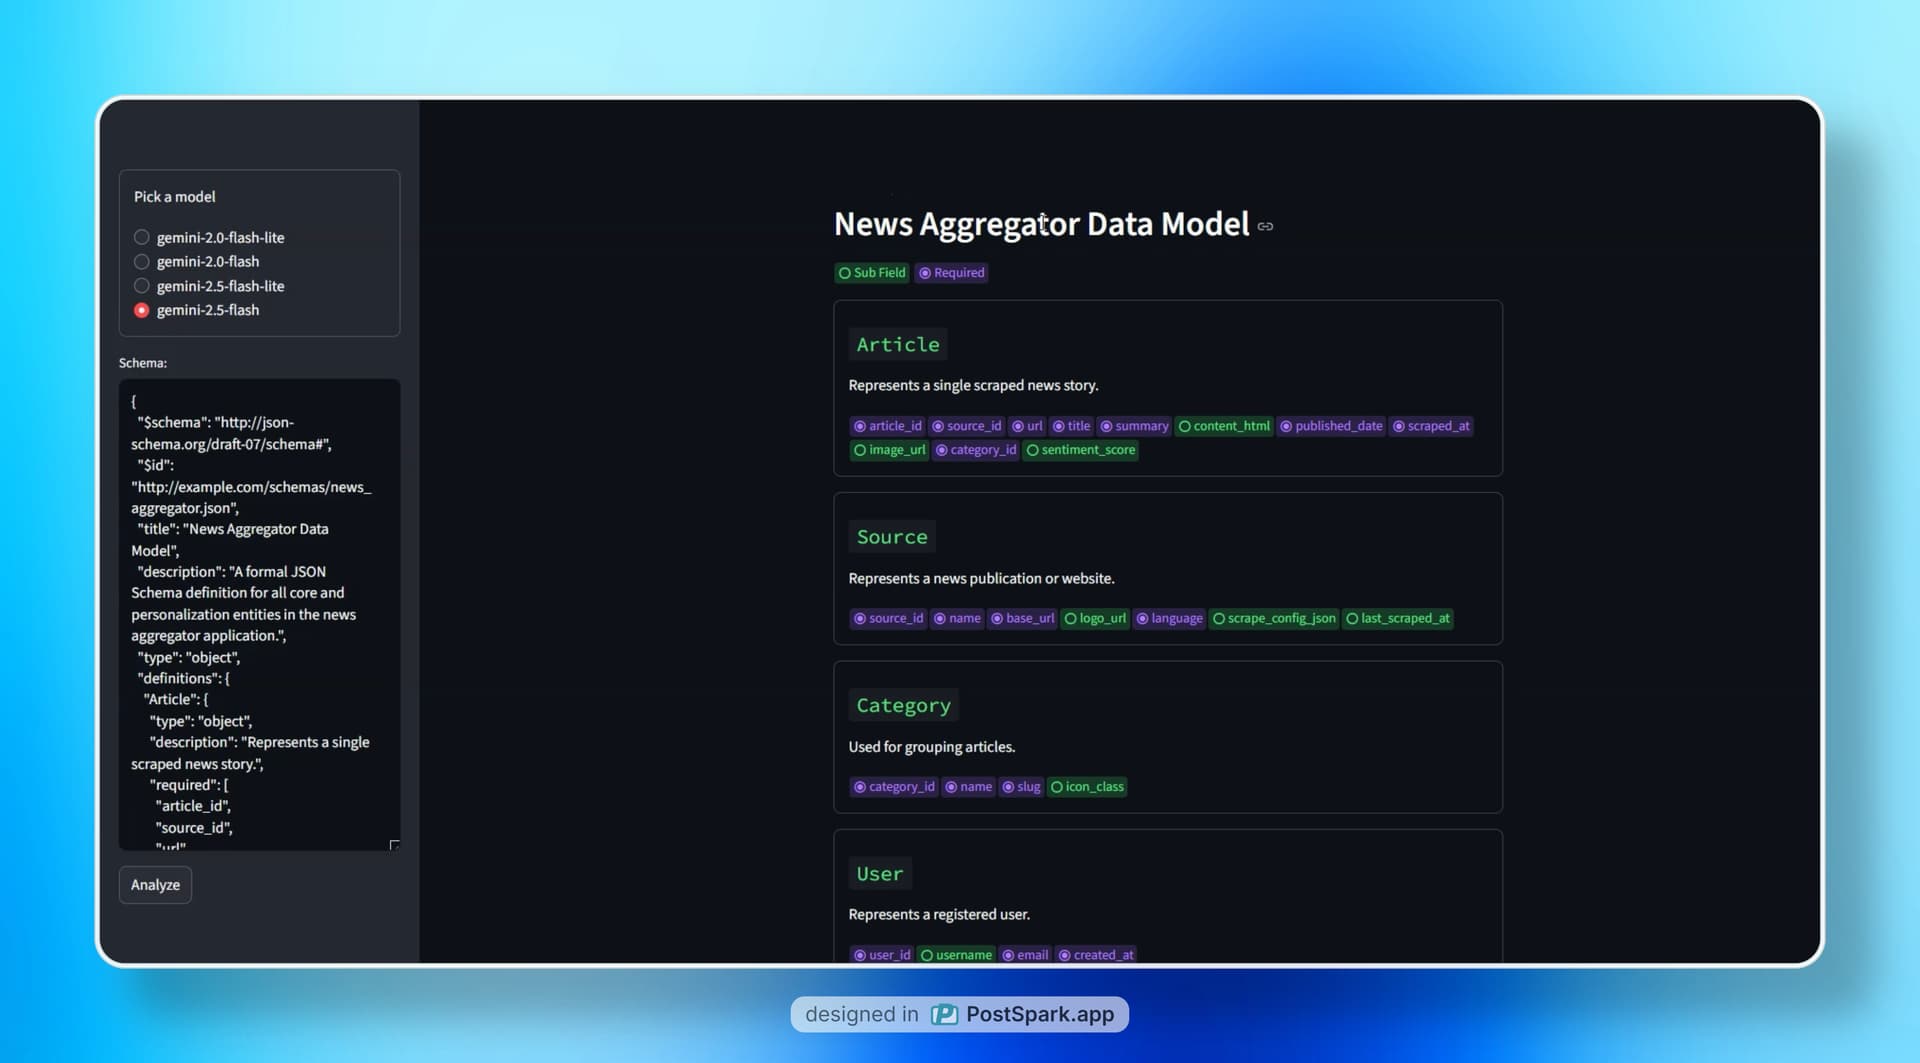Click the PostSpark logo icon in the footer badge
The width and height of the screenshot is (1920, 1063).
tap(944, 1014)
